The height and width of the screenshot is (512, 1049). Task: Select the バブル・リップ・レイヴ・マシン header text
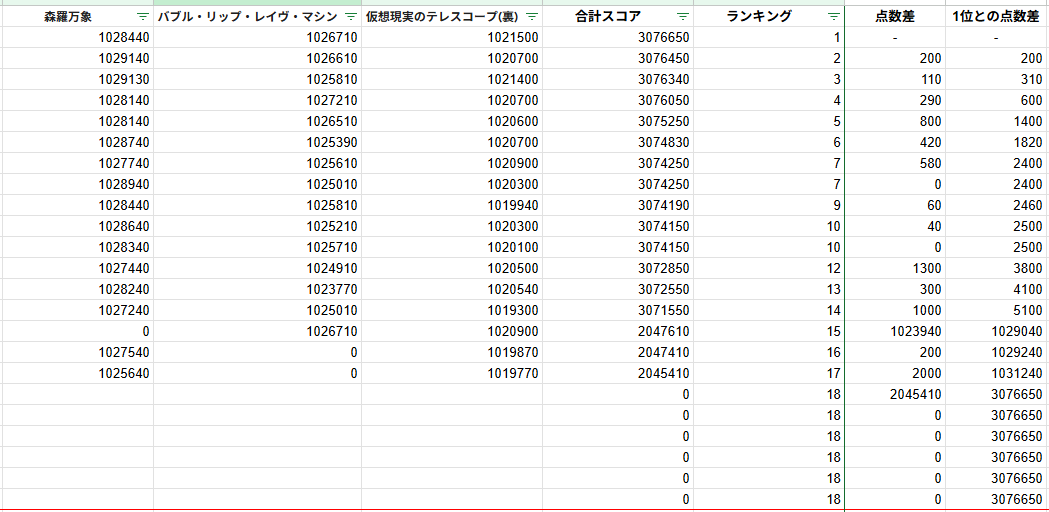click(247, 16)
